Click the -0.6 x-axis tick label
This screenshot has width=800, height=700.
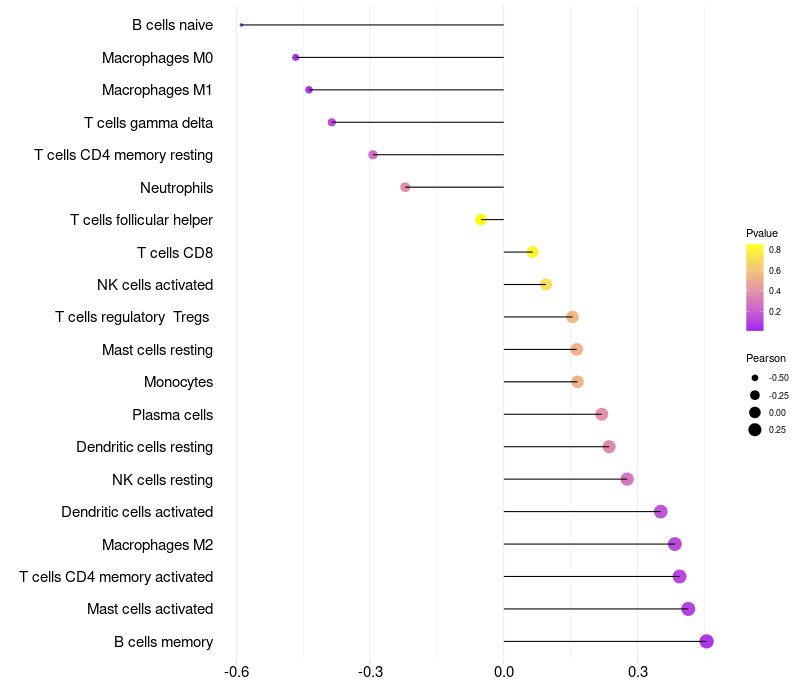click(236, 670)
